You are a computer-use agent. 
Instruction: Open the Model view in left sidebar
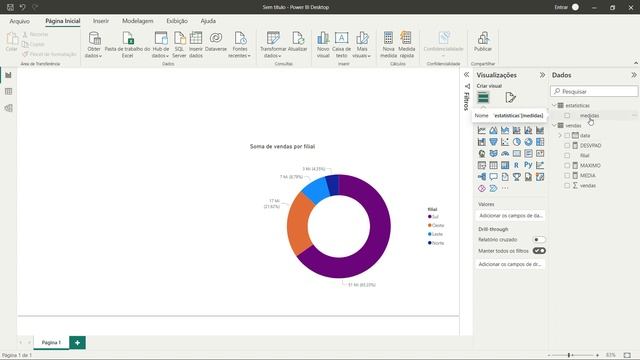(x=8, y=108)
